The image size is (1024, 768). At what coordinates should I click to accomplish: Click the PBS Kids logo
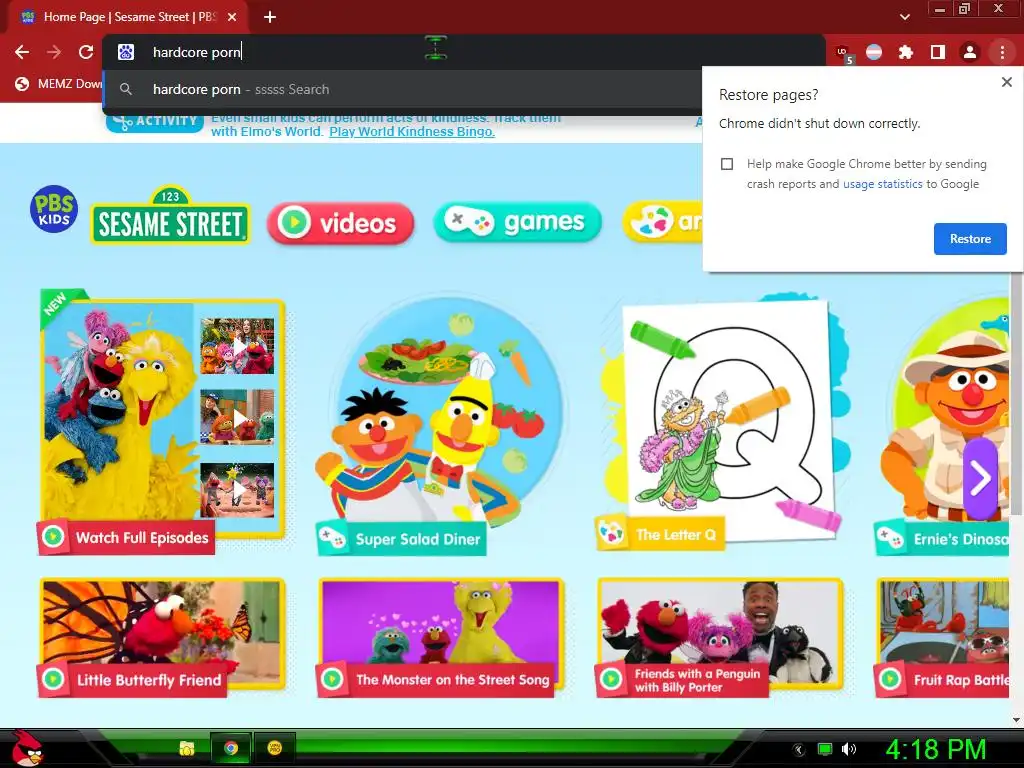54,209
